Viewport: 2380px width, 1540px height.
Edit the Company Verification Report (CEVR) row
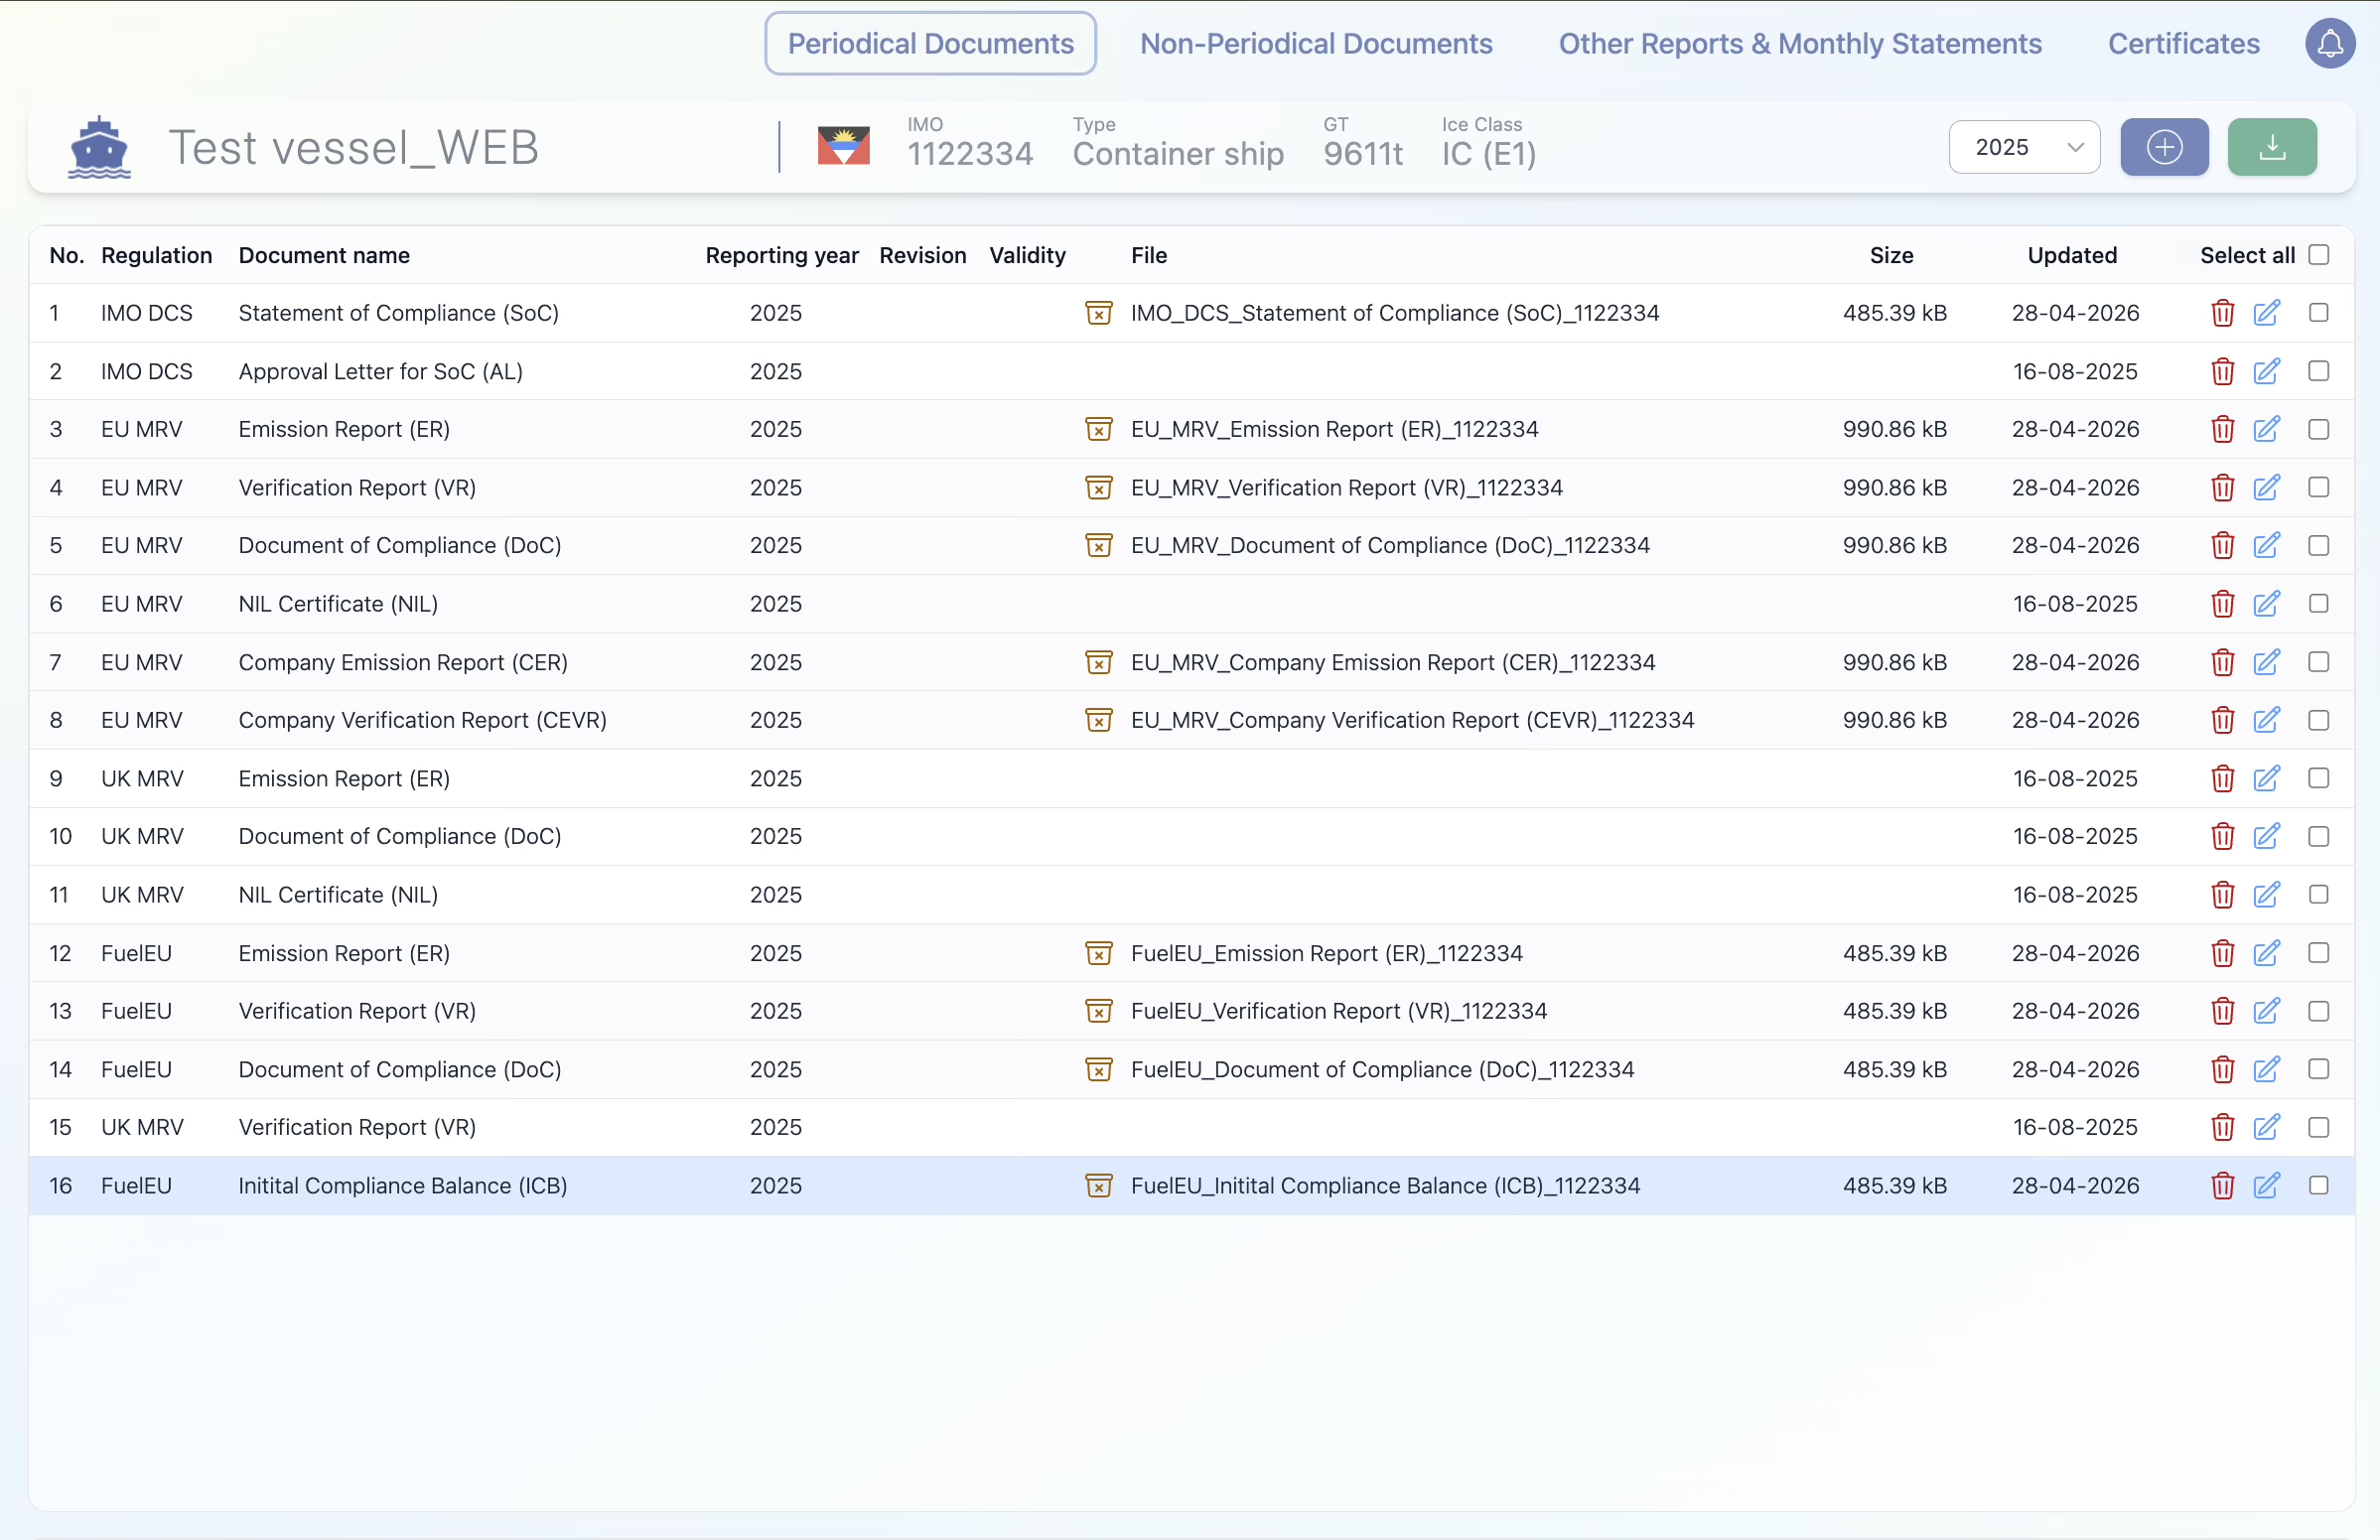(x=2266, y=720)
